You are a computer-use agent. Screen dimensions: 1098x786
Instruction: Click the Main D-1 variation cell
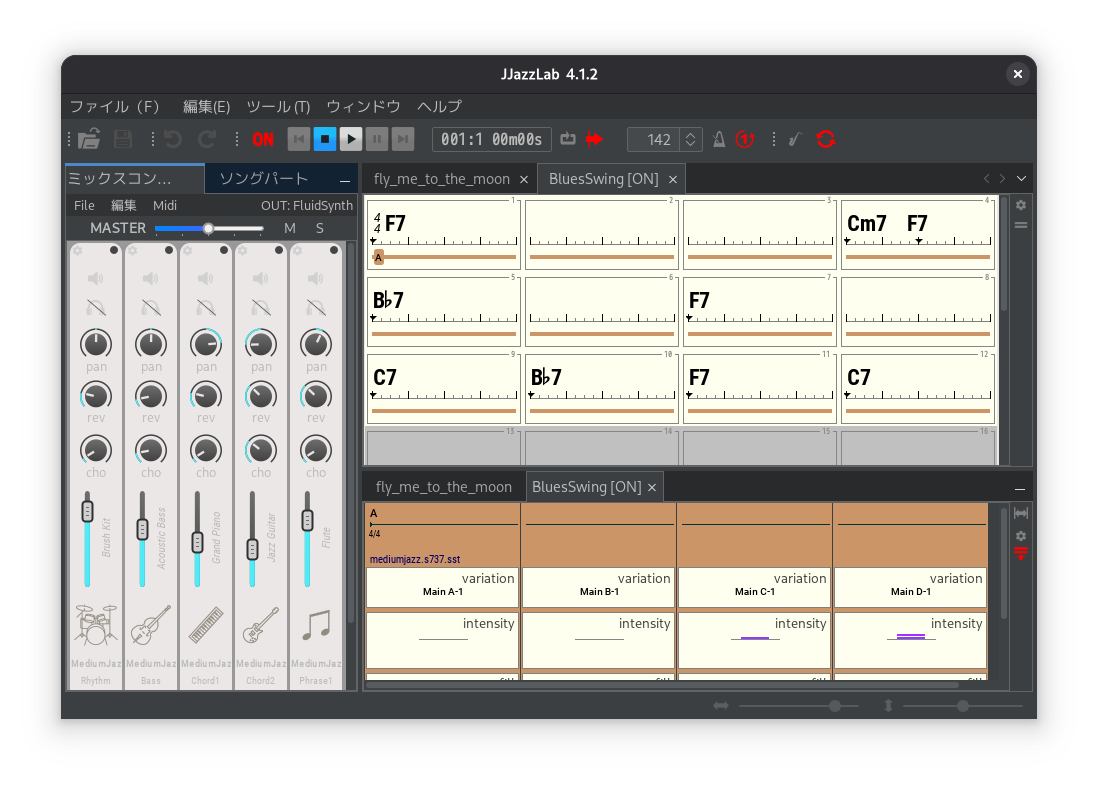click(910, 587)
